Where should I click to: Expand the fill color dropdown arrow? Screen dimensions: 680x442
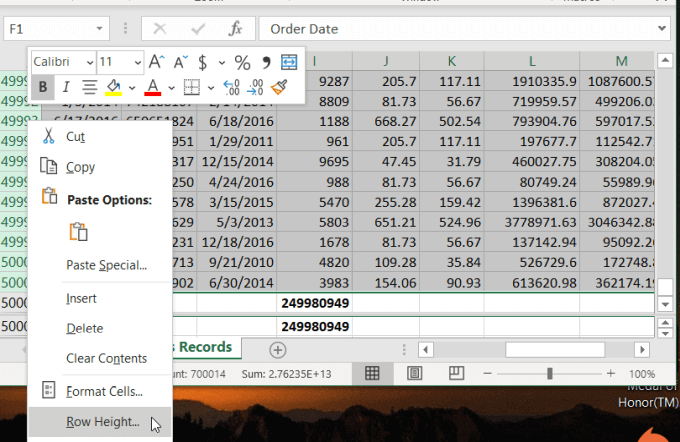pos(131,87)
